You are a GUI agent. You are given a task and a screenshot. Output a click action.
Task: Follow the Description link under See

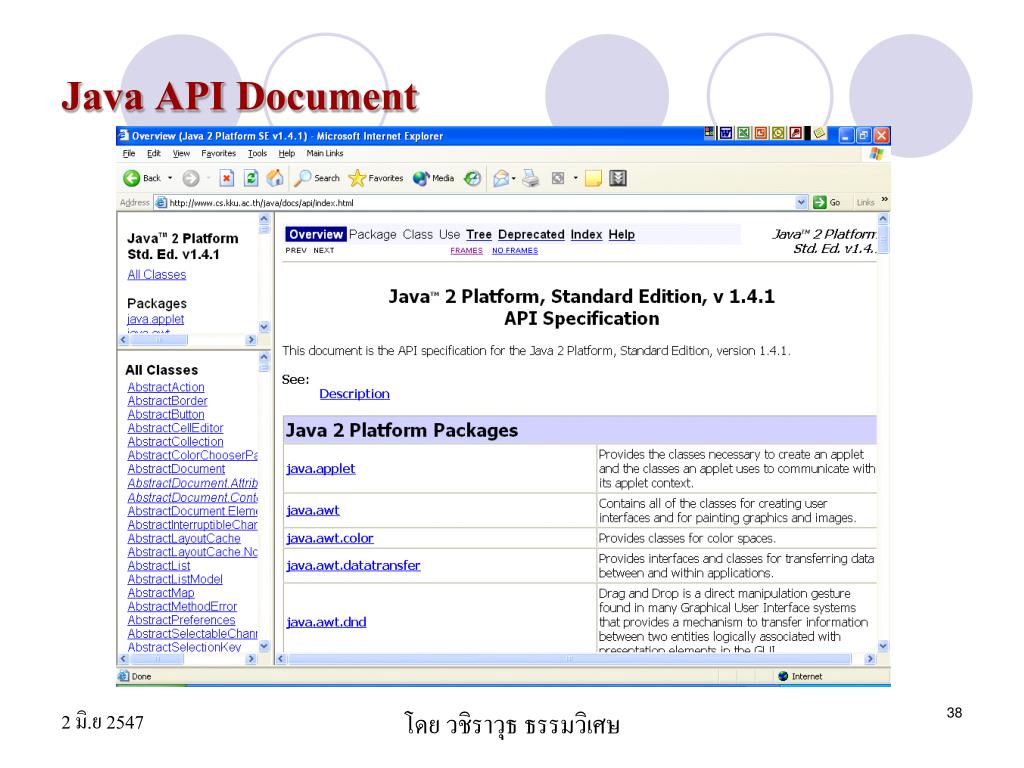(355, 394)
